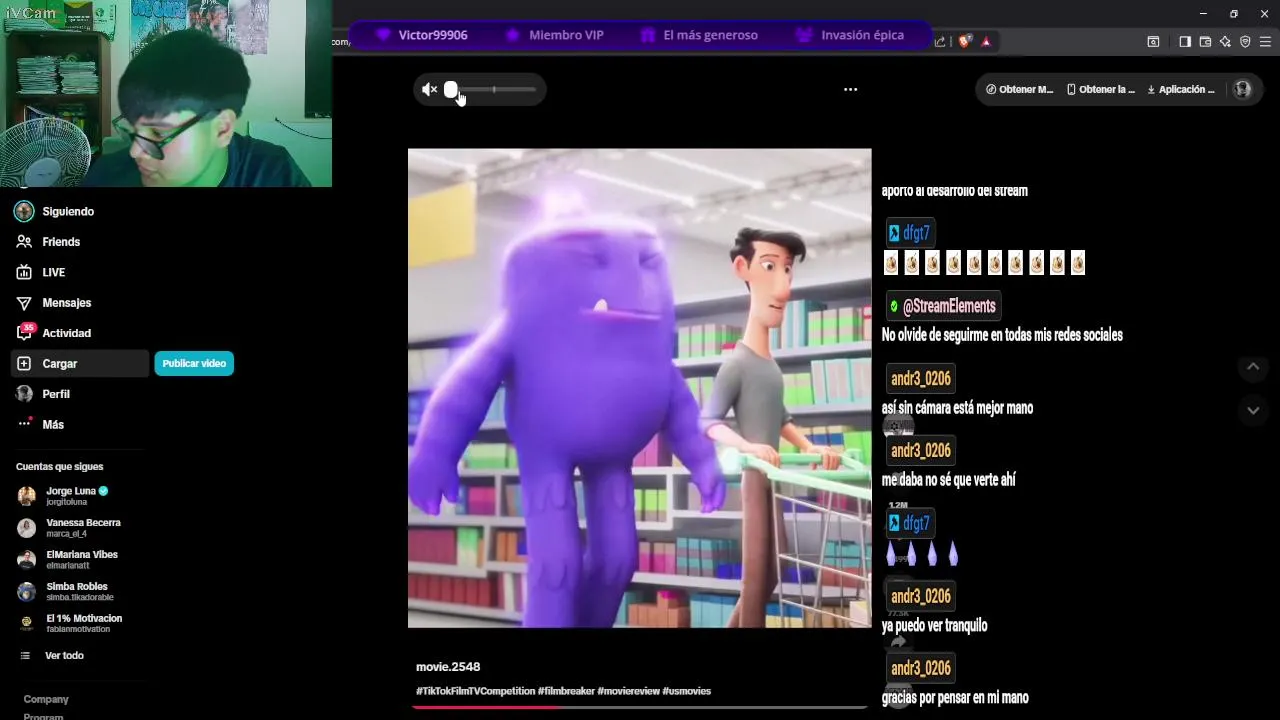Open the Brave Rewards triangle icon

coord(986,41)
